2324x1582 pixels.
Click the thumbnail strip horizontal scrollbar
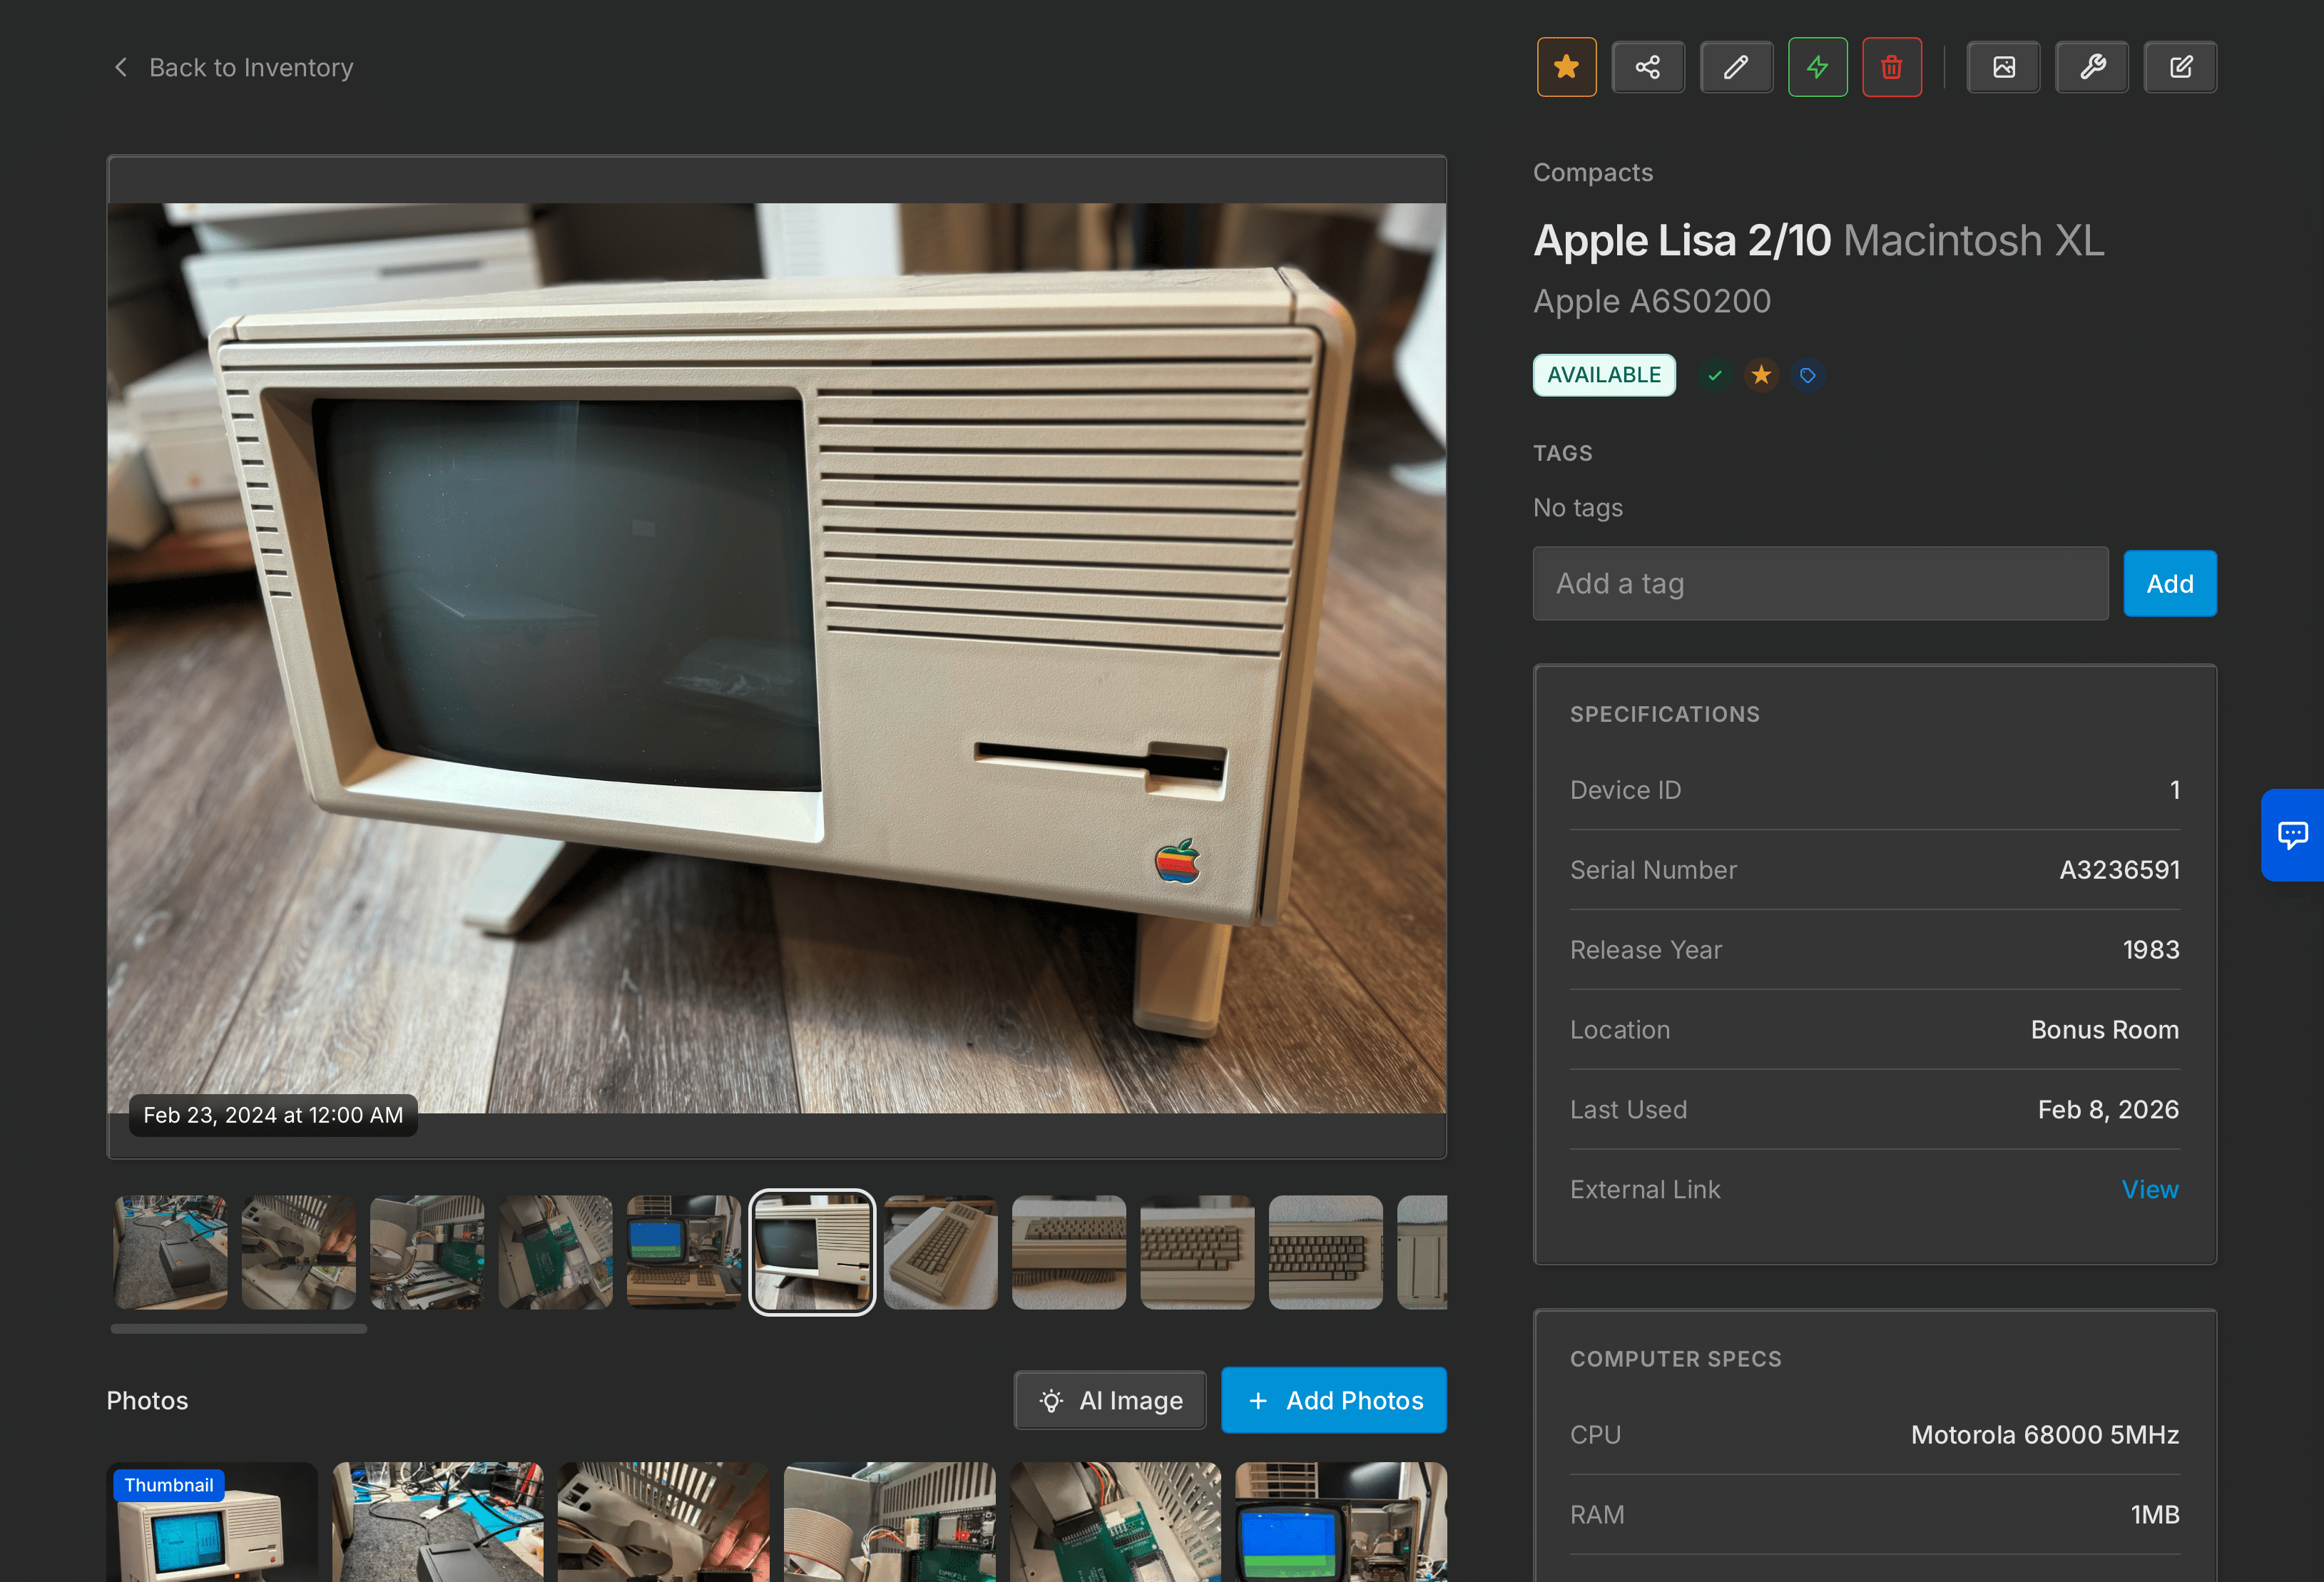click(x=239, y=1328)
